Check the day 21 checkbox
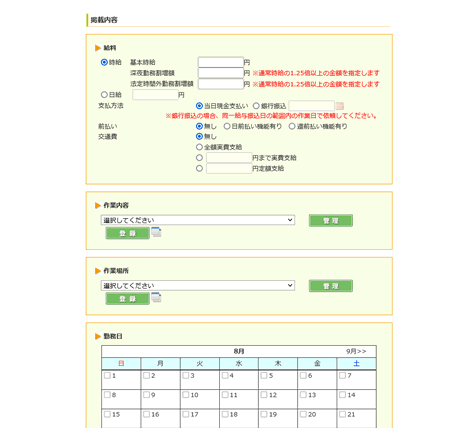The height and width of the screenshot is (429, 470). click(x=342, y=414)
